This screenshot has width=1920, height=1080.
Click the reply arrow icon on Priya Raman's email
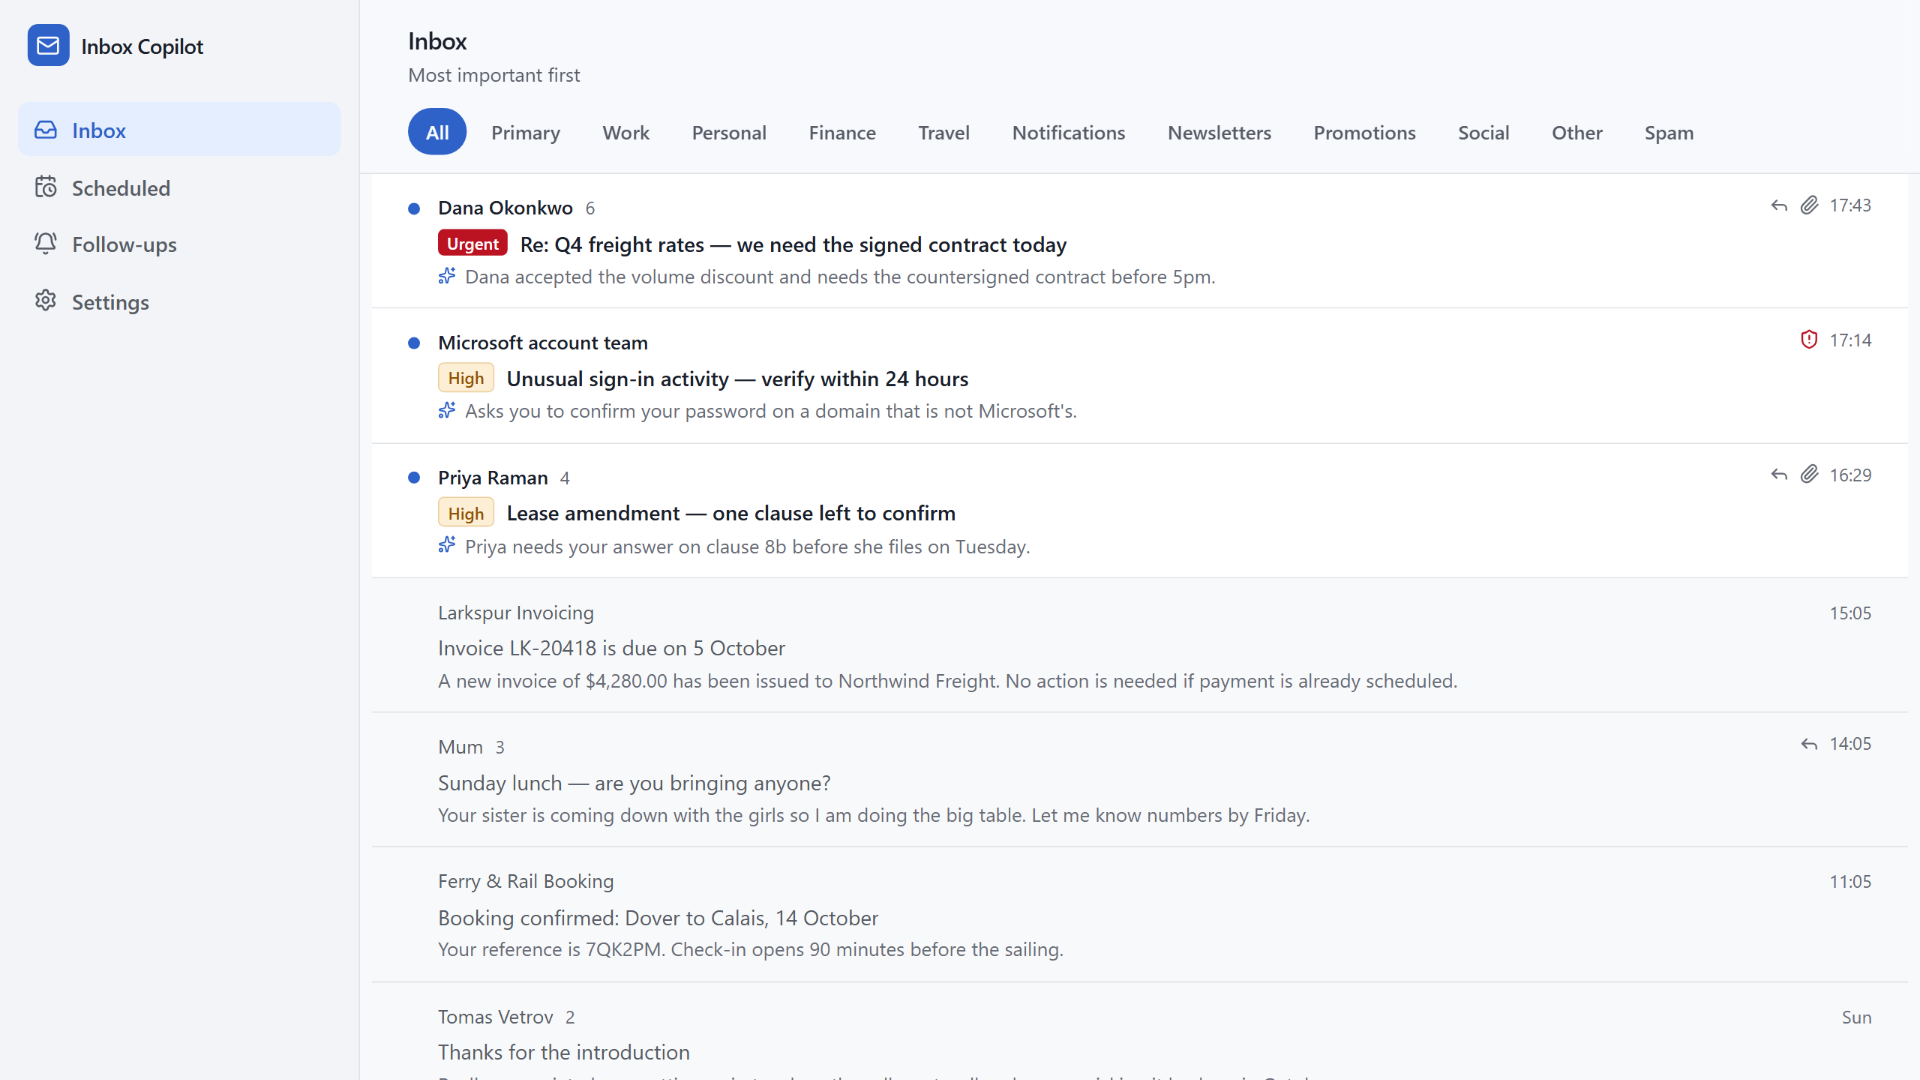tap(1779, 475)
